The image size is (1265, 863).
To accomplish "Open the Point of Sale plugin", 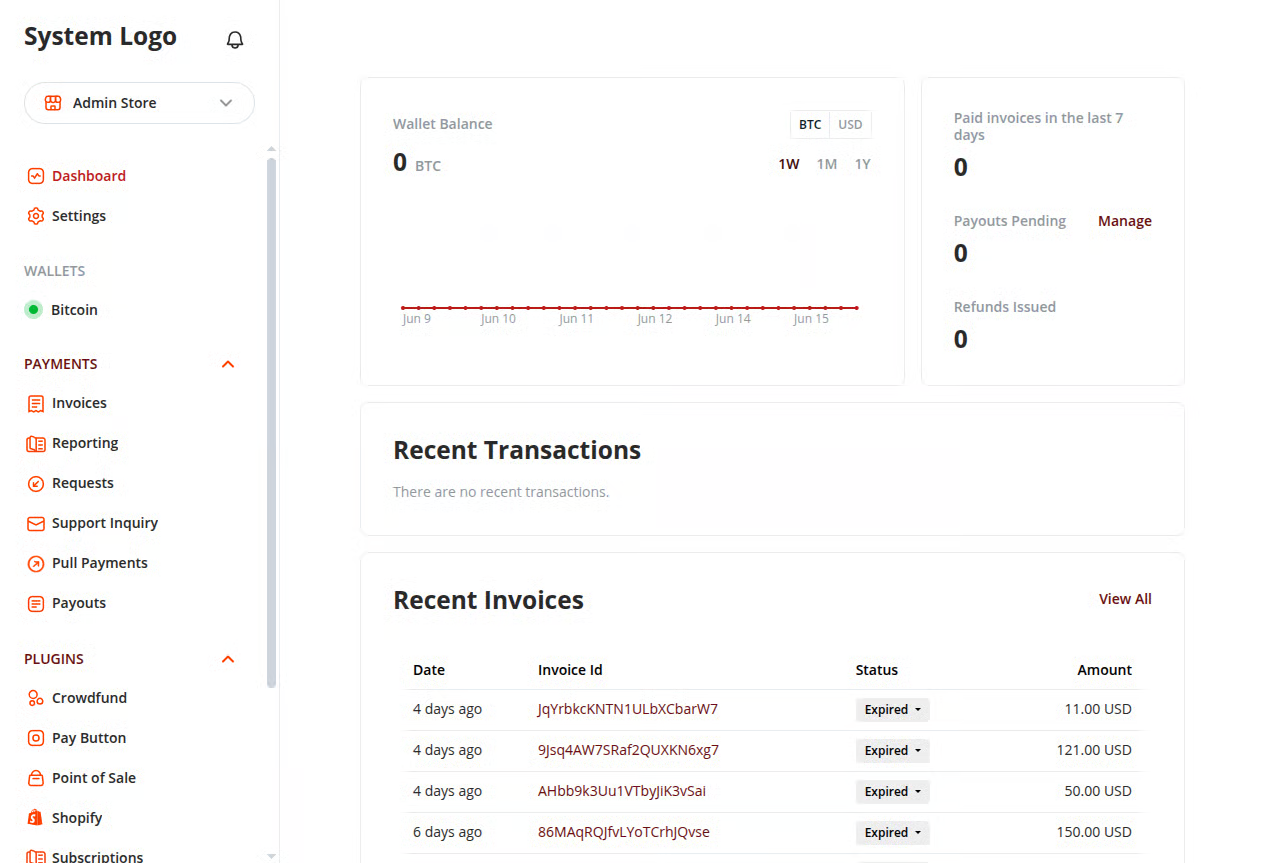I will [94, 778].
